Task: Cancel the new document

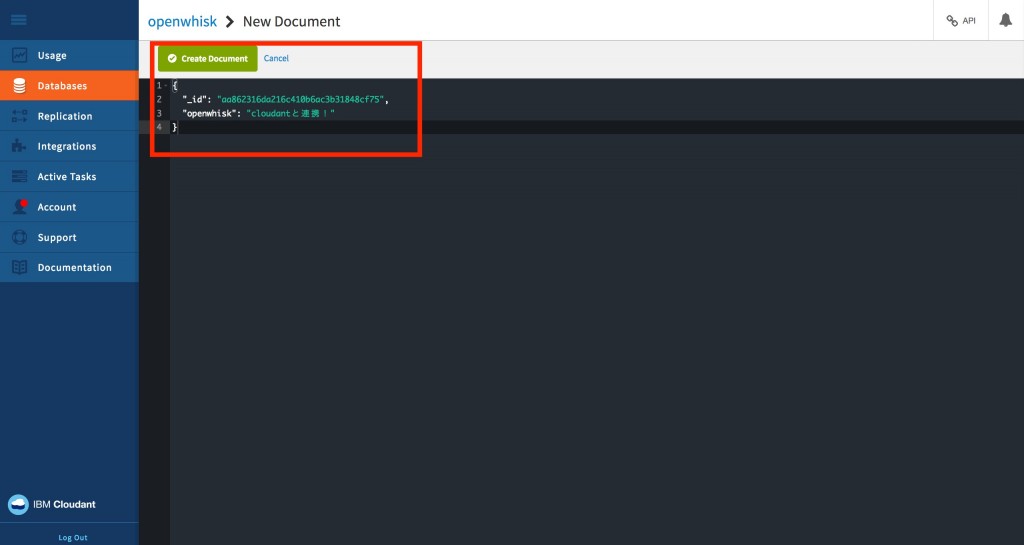Action: click(x=276, y=58)
